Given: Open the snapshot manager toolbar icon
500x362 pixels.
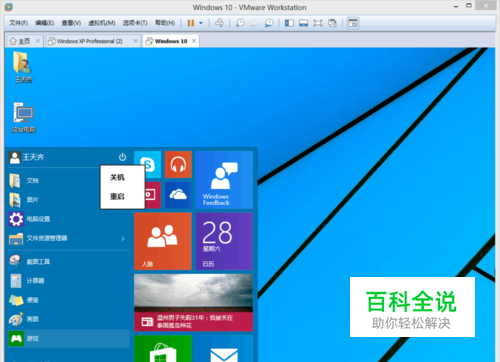Looking at the screenshot, I should tap(269, 23).
